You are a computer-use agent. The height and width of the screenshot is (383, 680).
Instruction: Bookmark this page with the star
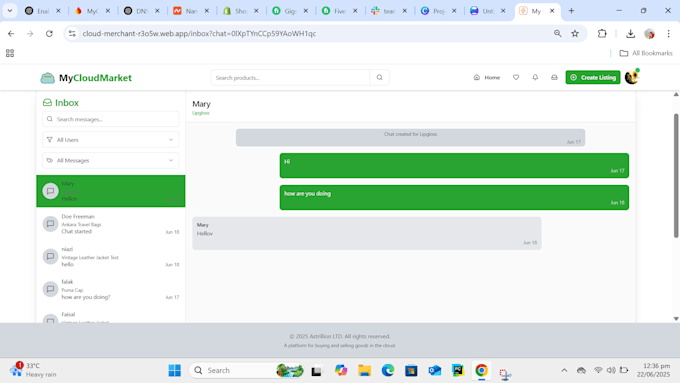(575, 33)
